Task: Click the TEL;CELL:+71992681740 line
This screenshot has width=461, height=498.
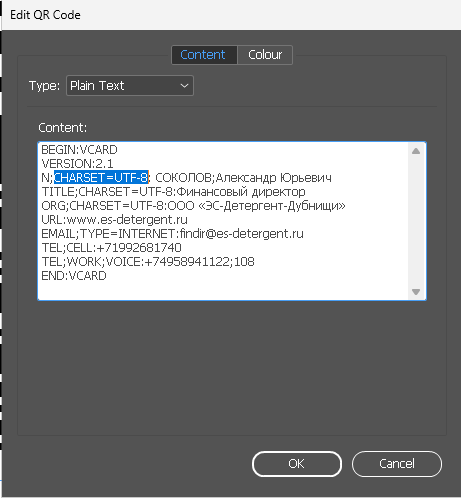Action: (x=111, y=248)
